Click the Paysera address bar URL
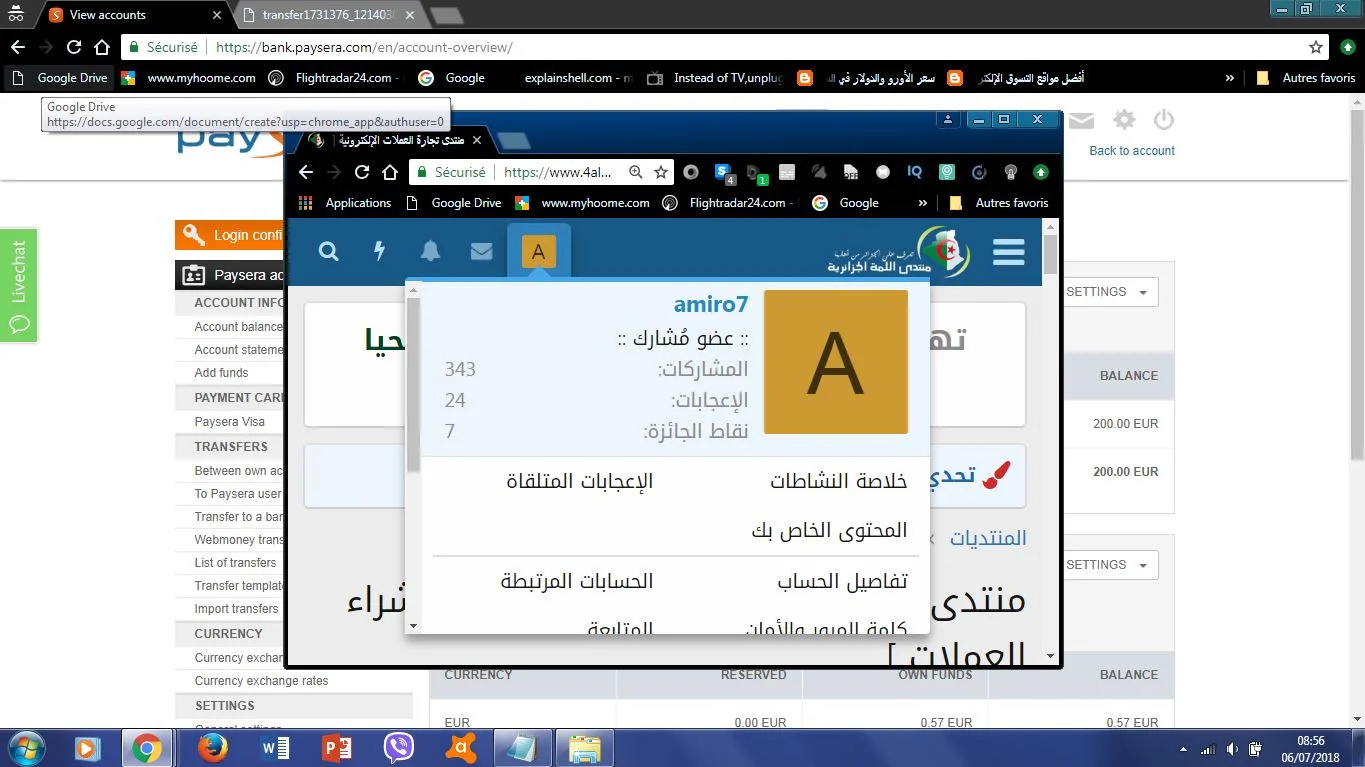Viewport: 1365px width, 767px height. [364, 47]
